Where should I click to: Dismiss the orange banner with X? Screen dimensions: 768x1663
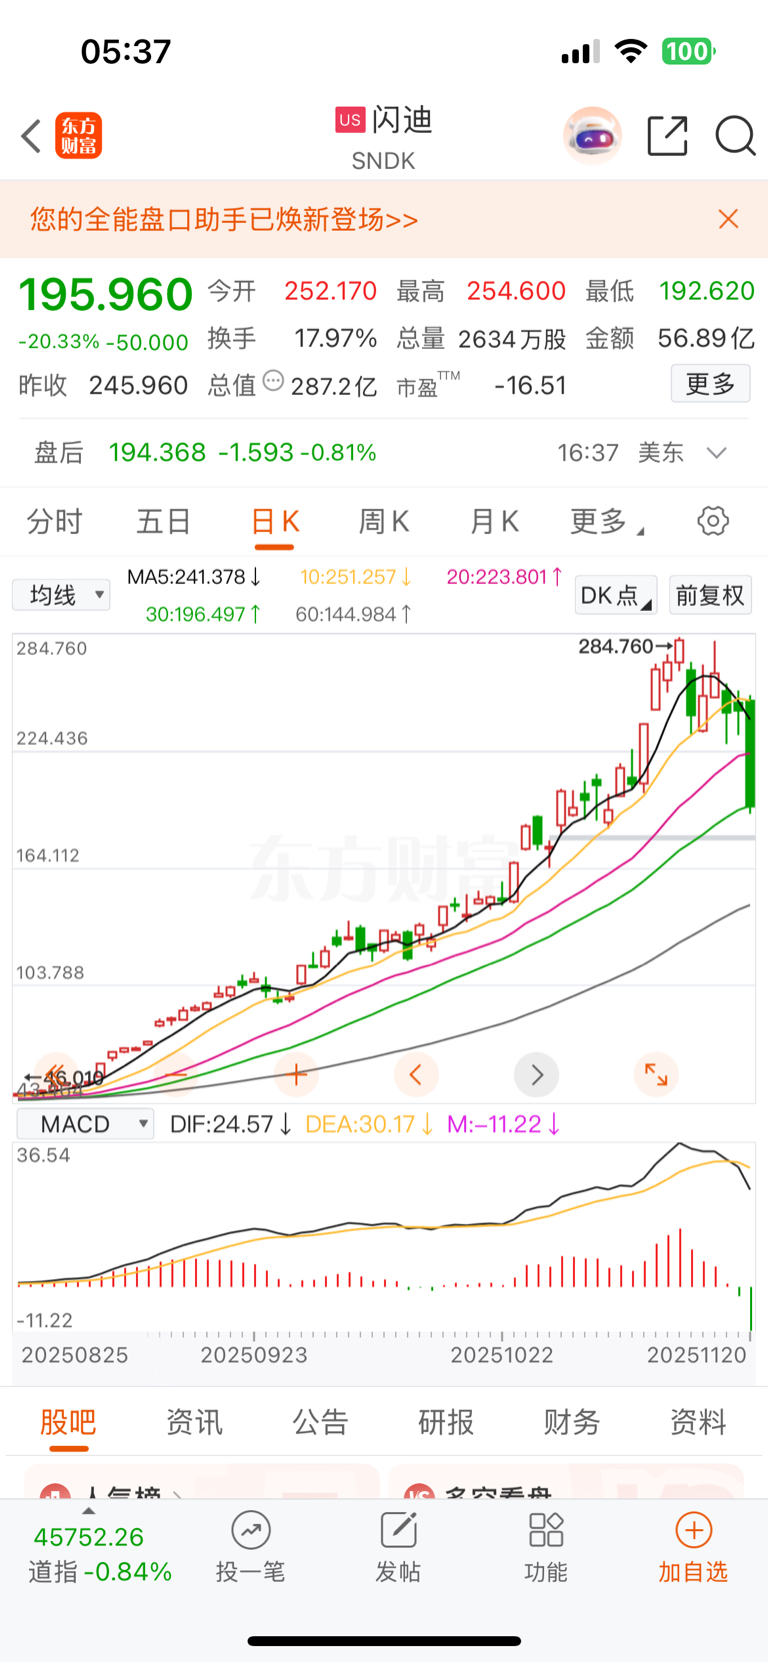[x=728, y=219]
